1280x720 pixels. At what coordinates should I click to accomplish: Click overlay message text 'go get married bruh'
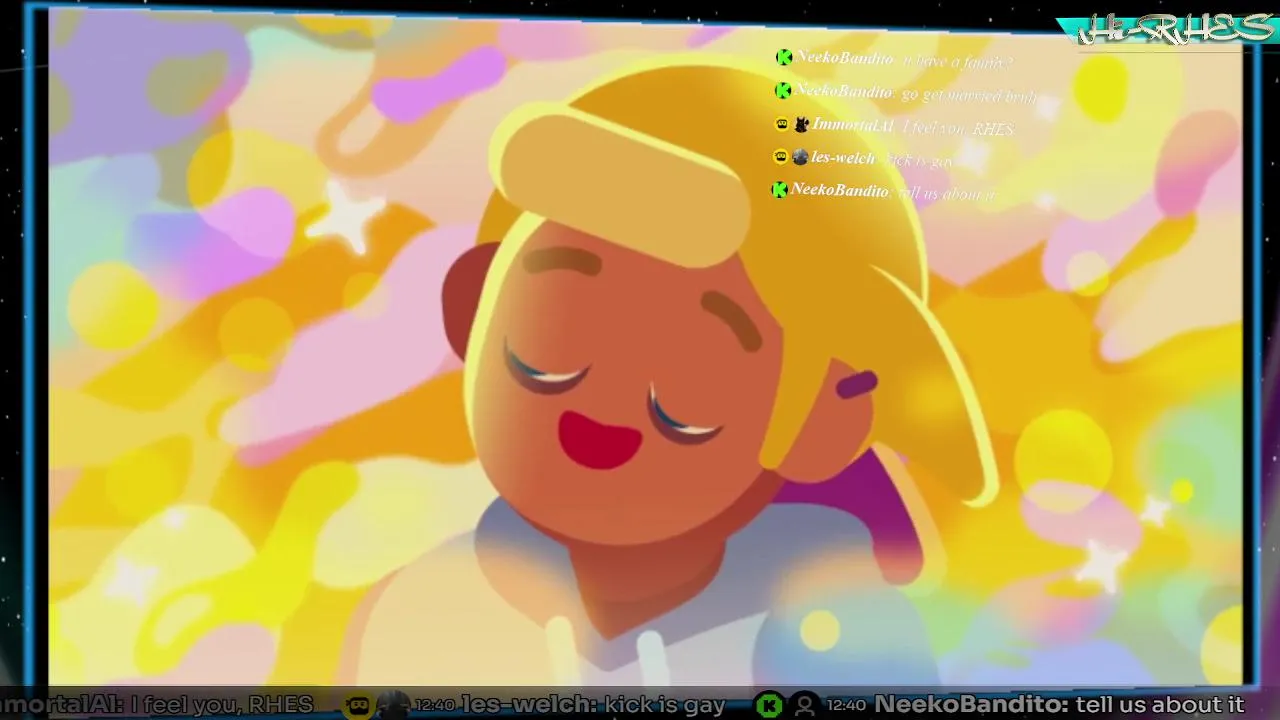tap(968, 95)
